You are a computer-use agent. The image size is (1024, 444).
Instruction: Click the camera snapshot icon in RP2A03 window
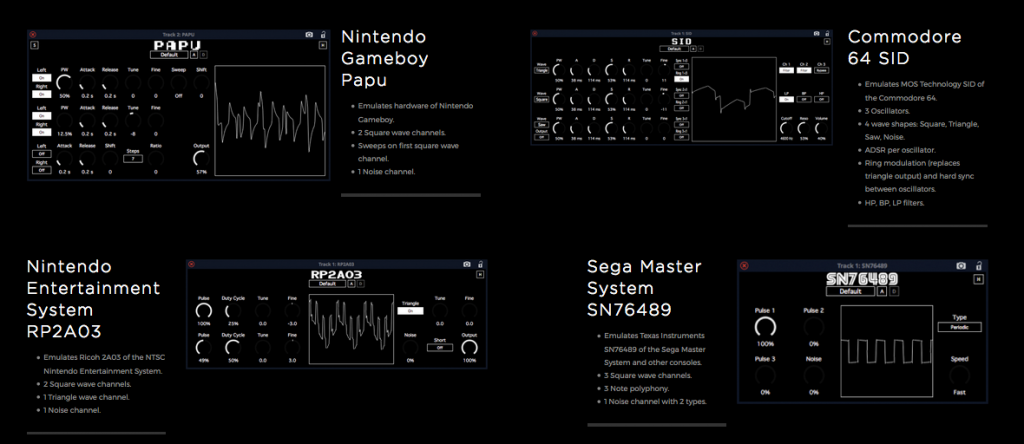(466, 264)
